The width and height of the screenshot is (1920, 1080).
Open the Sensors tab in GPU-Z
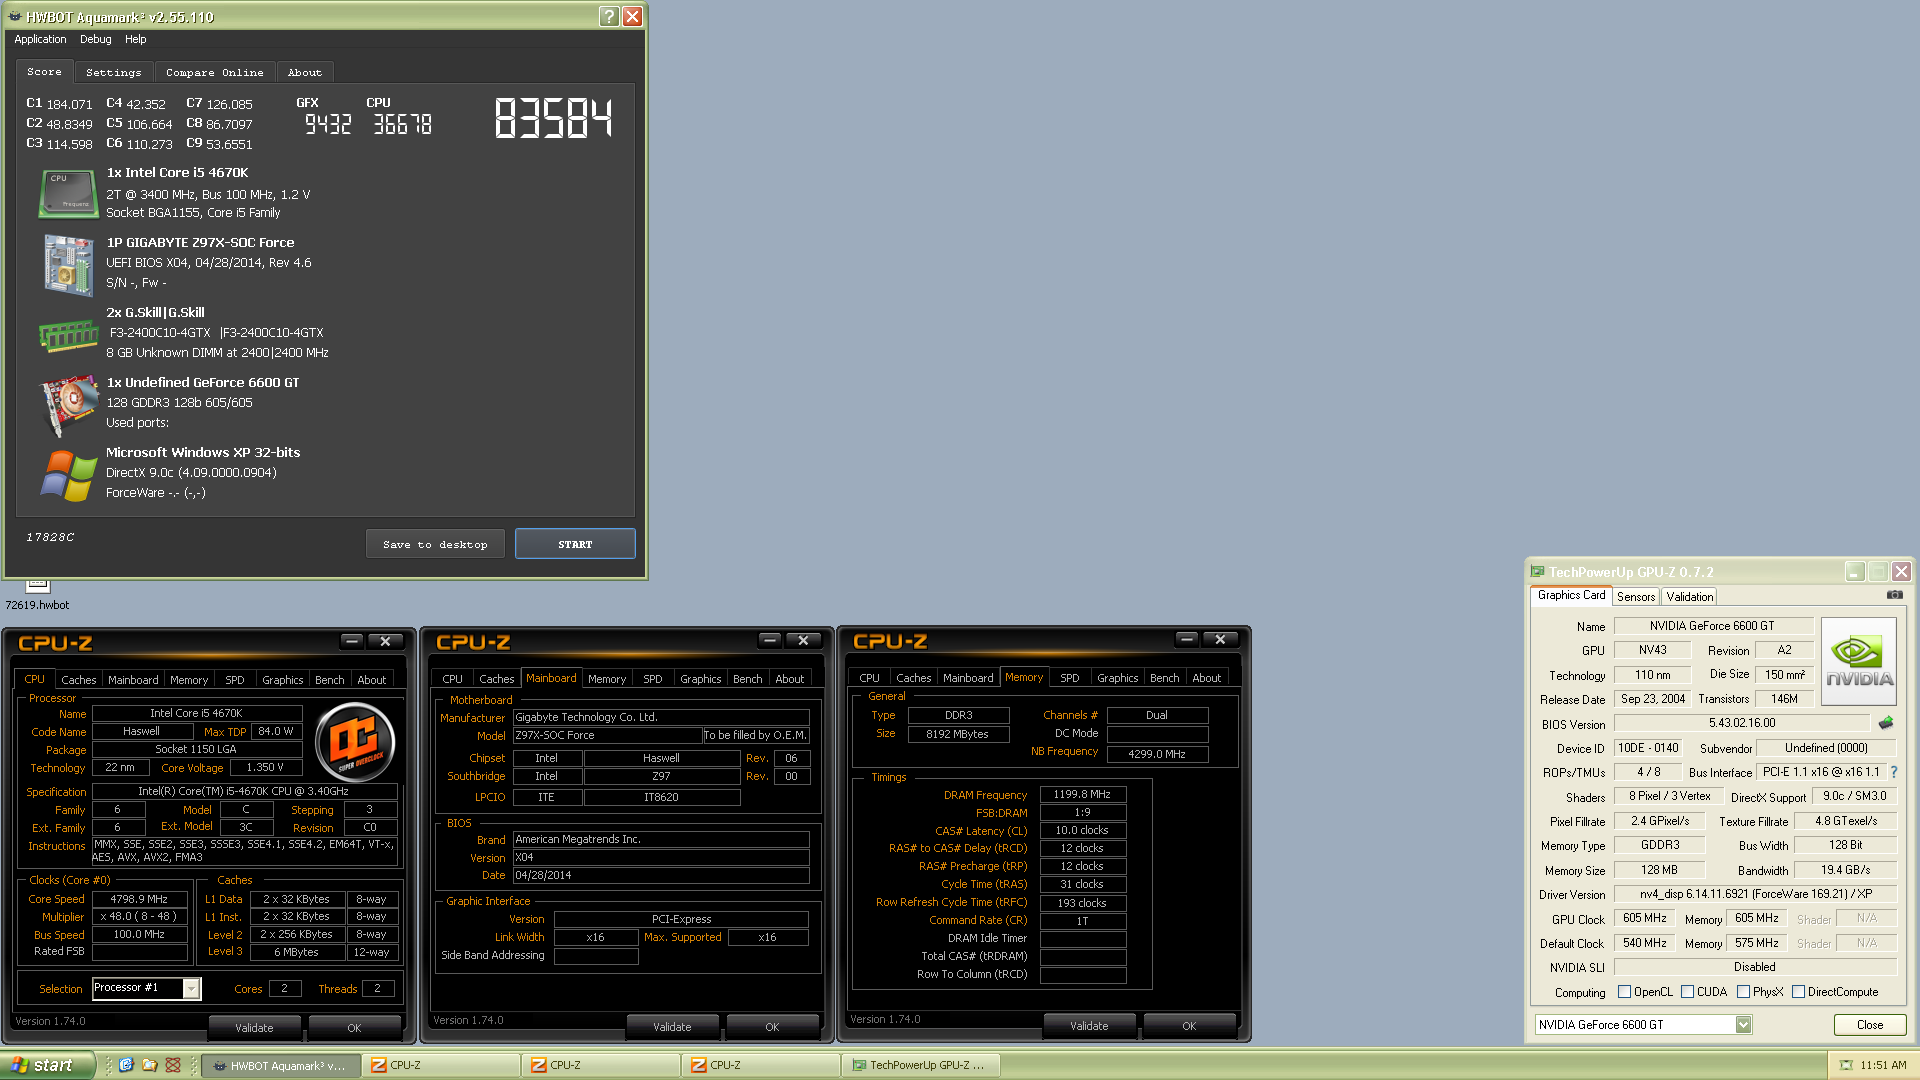tap(1636, 596)
